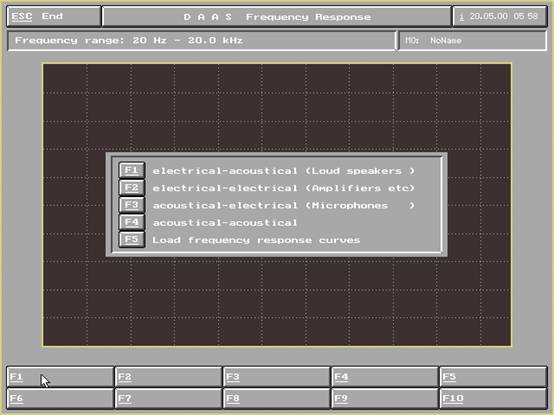This screenshot has height=415, width=554.
Task: Click the 'acoustical-acoustical' text
Action: pos(225,223)
